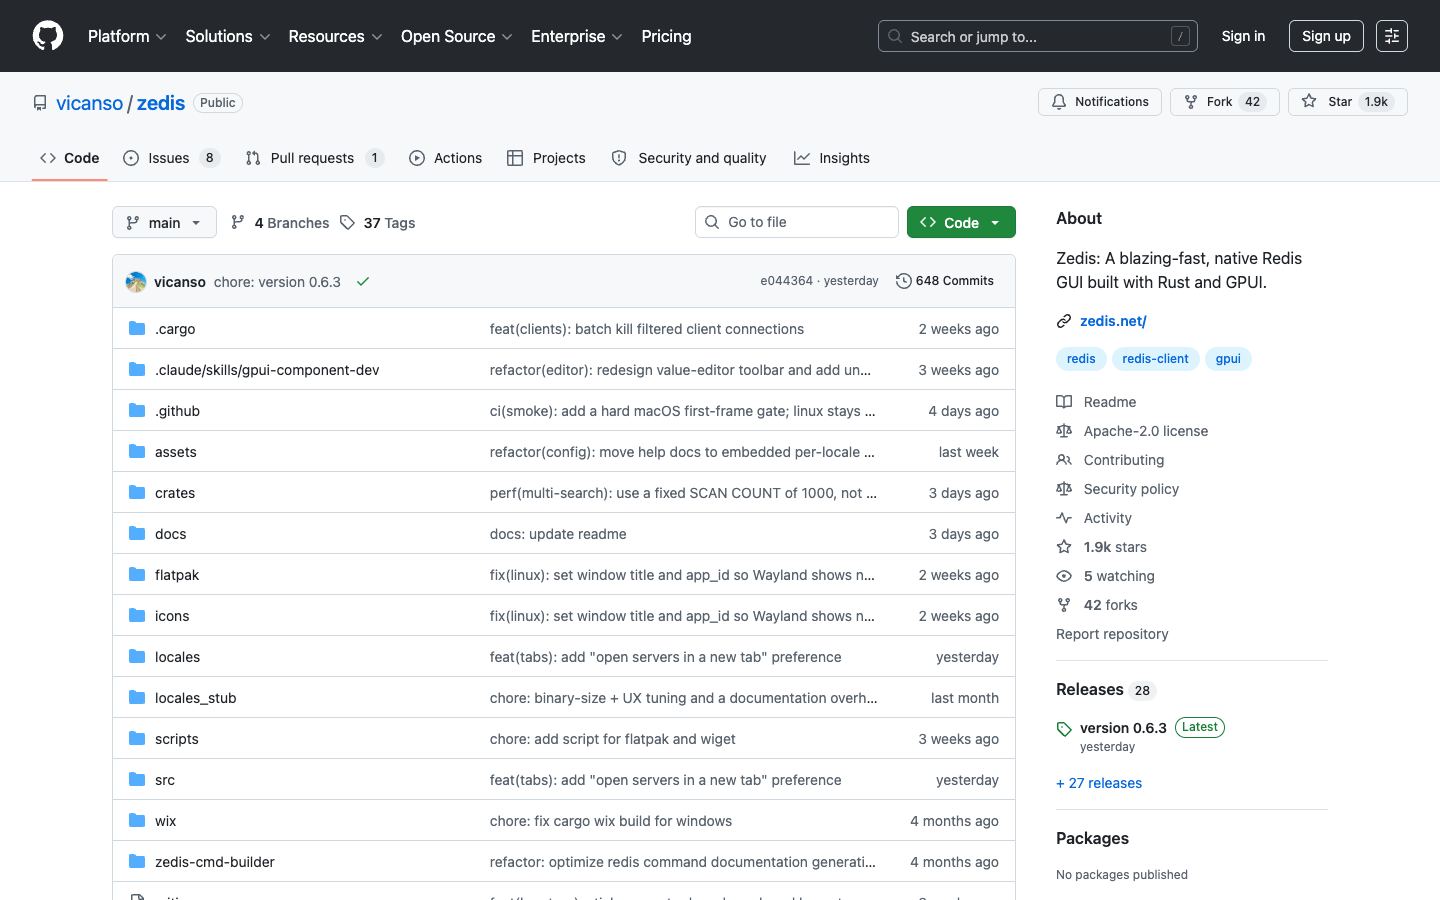Click the star icon next to 1.9k stars
Viewport: 1440px width, 900px height.
point(1064,547)
